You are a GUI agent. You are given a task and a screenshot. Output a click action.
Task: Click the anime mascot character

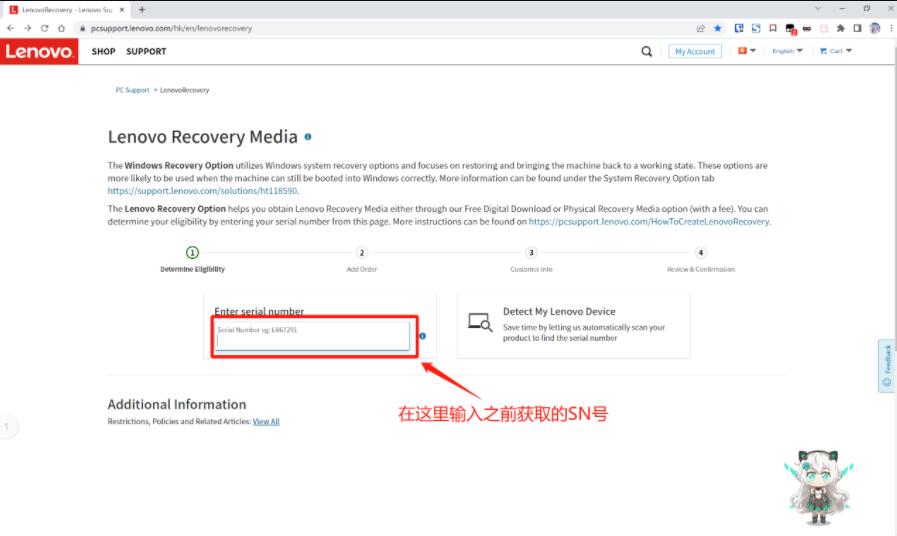[819, 487]
